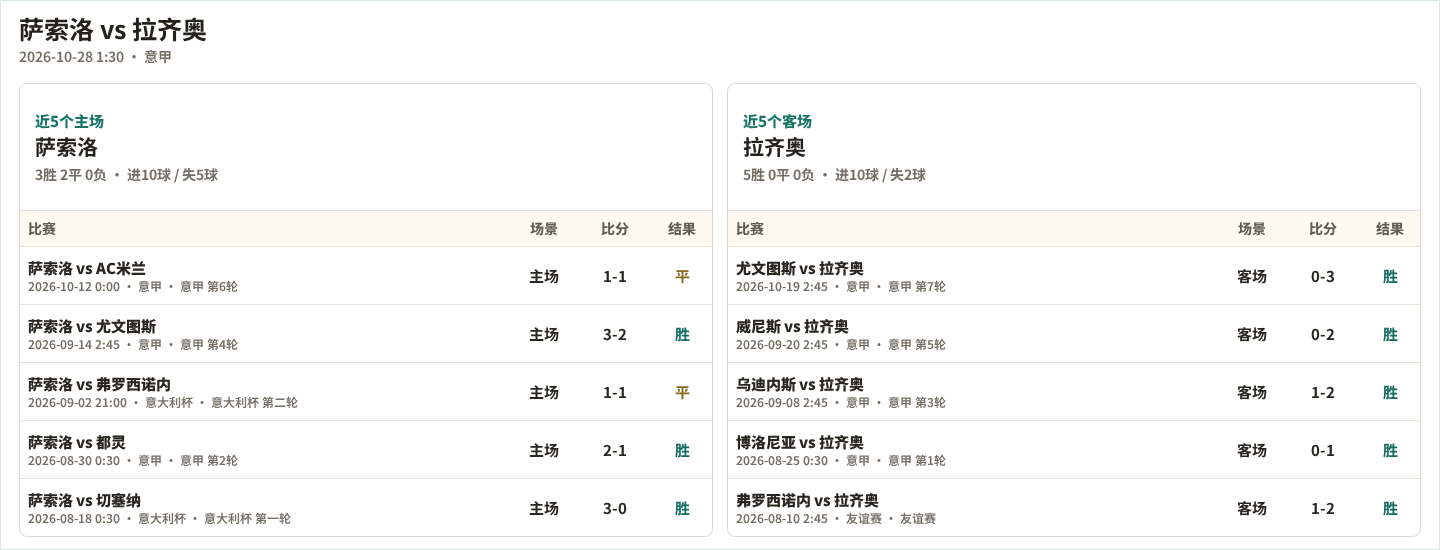This screenshot has width=1440, height=550.
Task: Click date line 2026-08-25 0:30 意甲 第1轮
Action: coord(841,461)
